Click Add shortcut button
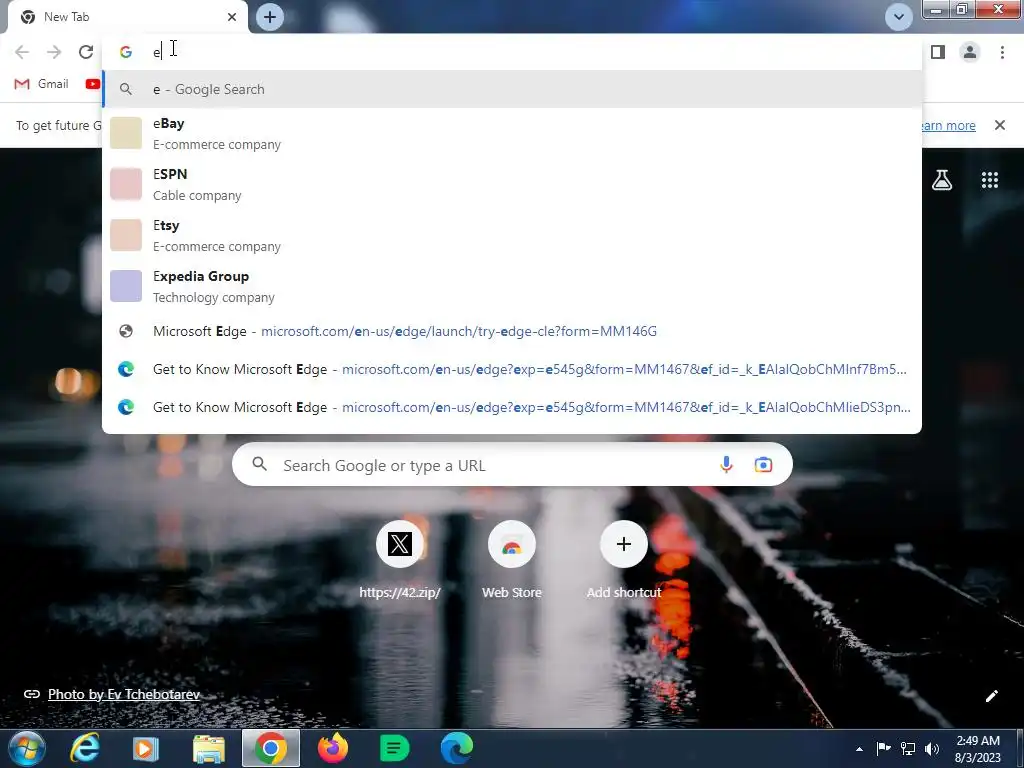The image size is (1024, 768). 624,560
